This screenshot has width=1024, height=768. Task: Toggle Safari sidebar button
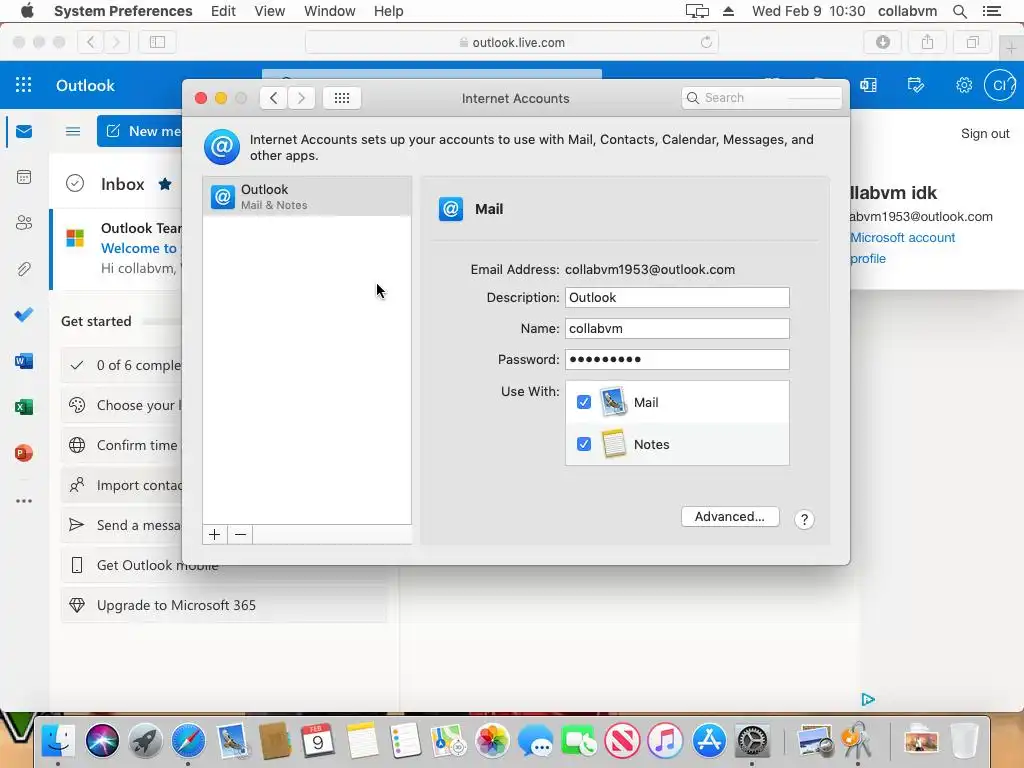point(157,42)
